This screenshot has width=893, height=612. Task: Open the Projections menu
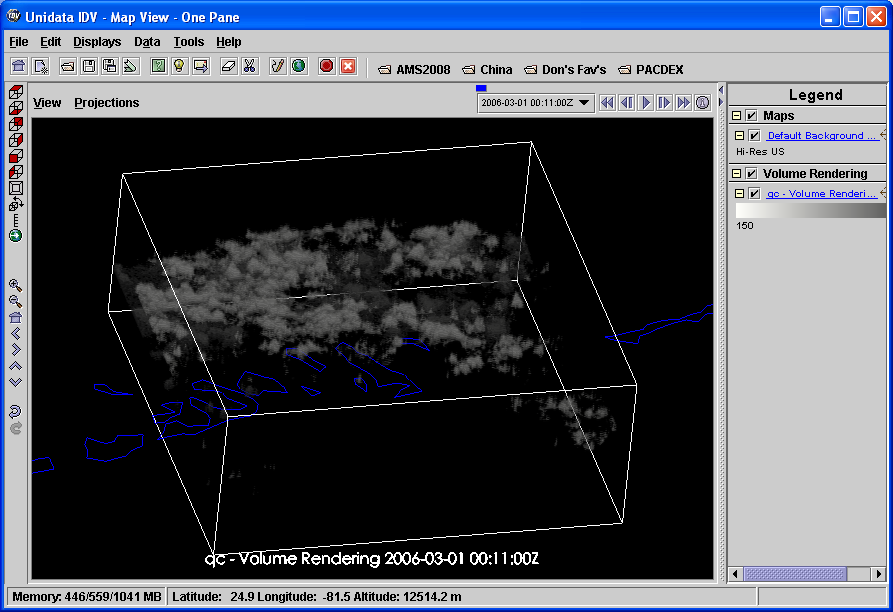107,103
